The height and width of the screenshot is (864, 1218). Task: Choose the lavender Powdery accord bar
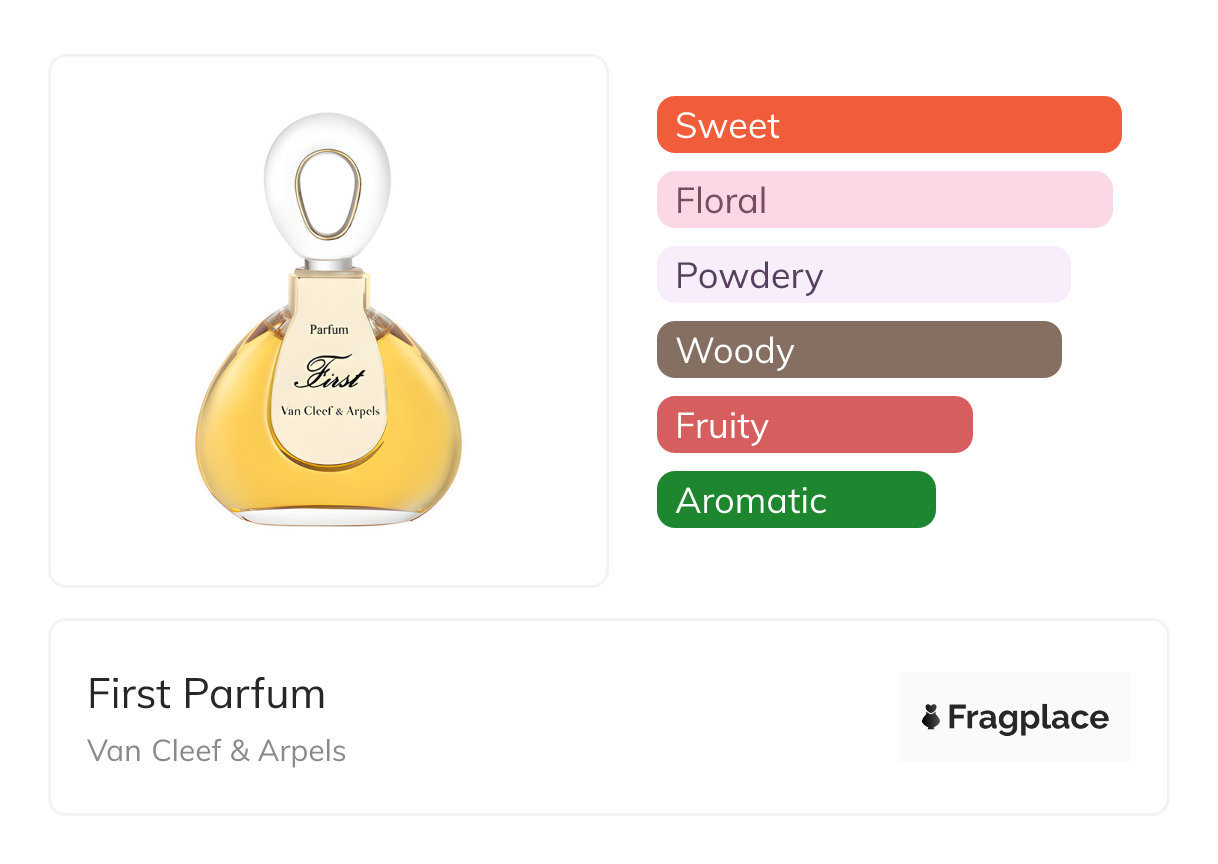[864, 275]
